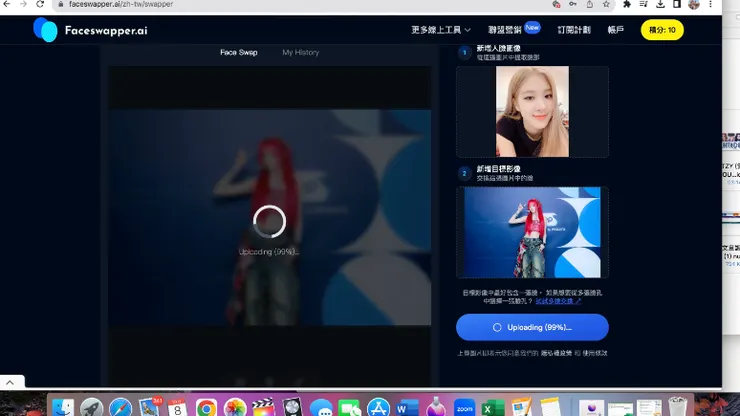Switch to the My History tab
740x416 pixels.
click(x=301, y=52)
